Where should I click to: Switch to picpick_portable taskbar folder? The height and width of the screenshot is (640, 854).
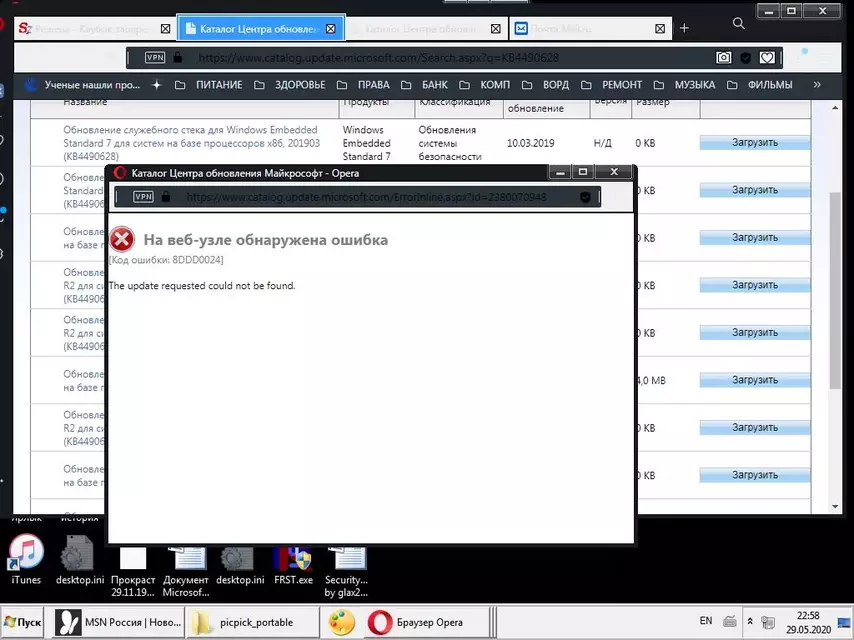tap(252, 622)
